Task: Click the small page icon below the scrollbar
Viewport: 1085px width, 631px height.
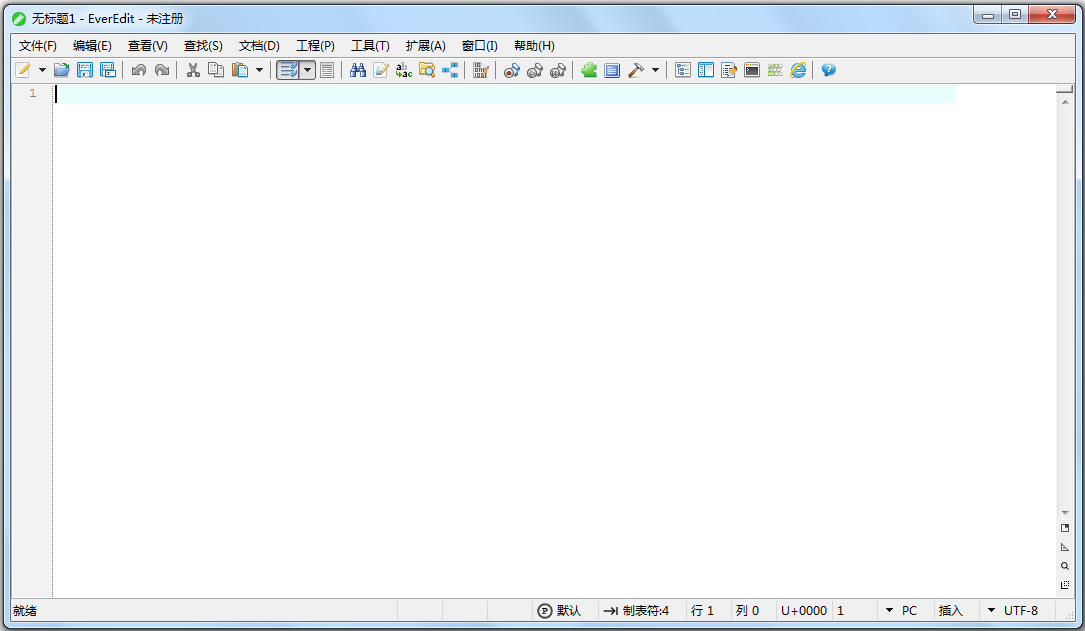Action: point(1065,529)
